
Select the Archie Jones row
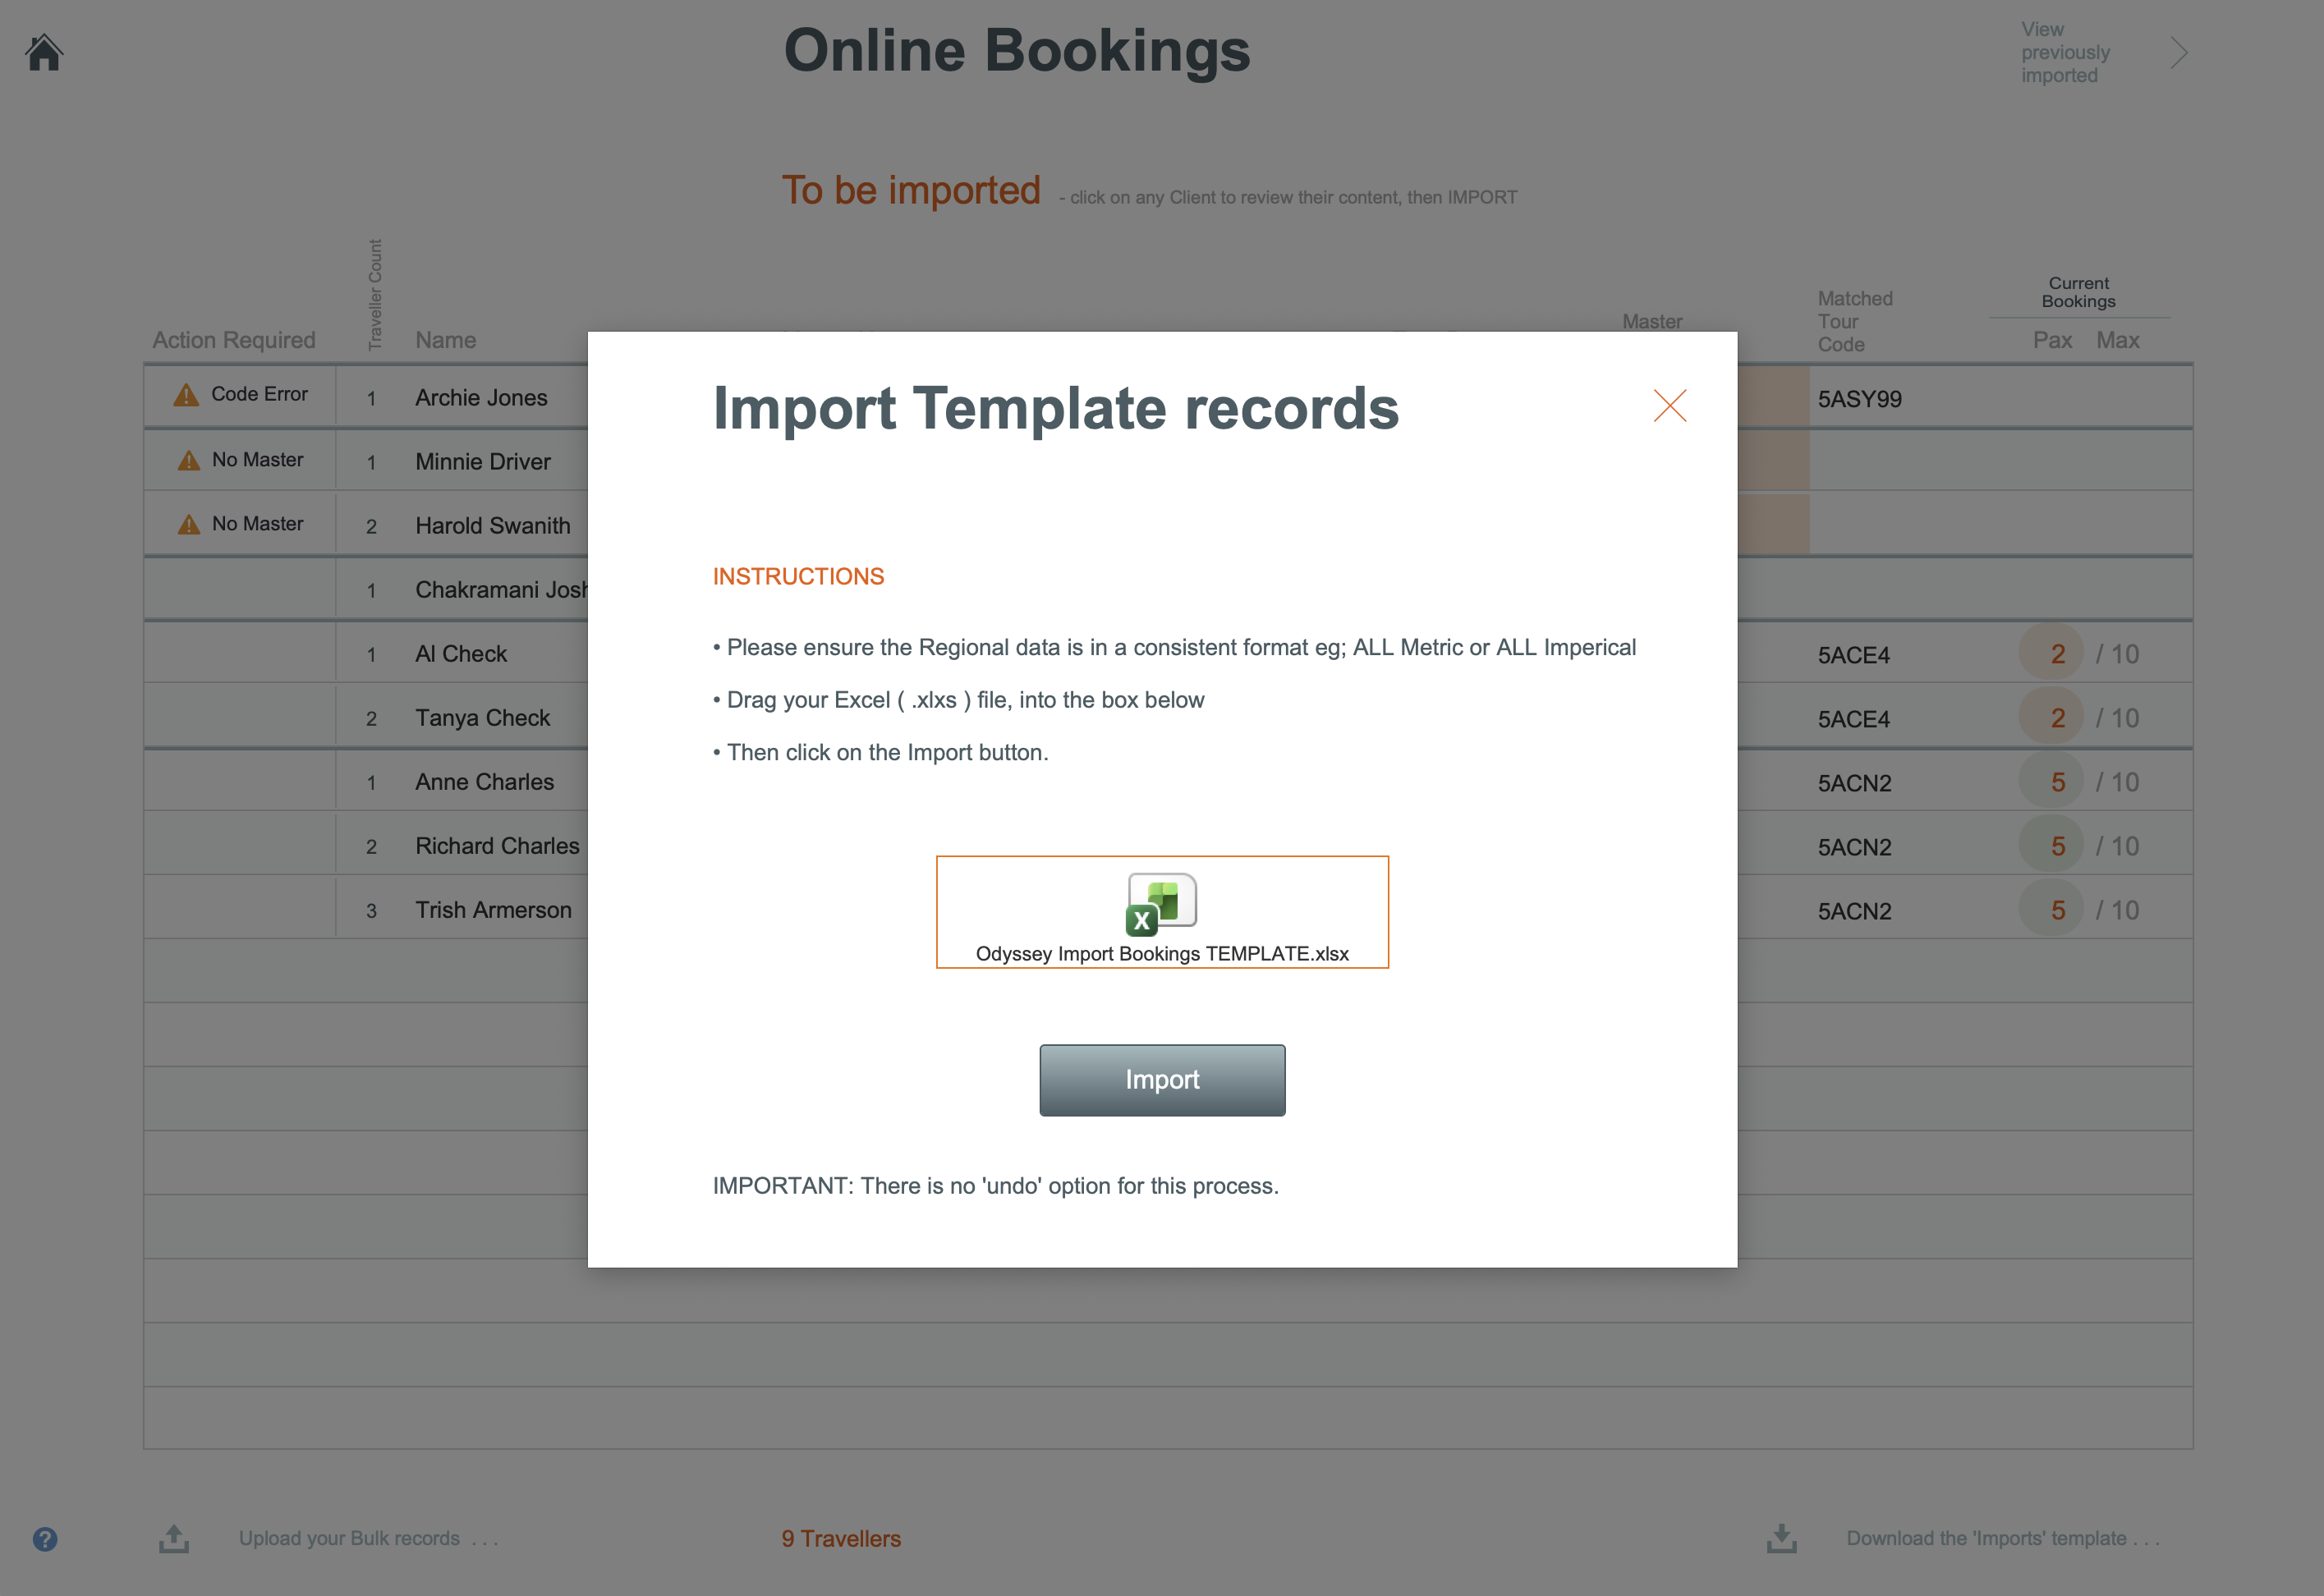[481, 398]
